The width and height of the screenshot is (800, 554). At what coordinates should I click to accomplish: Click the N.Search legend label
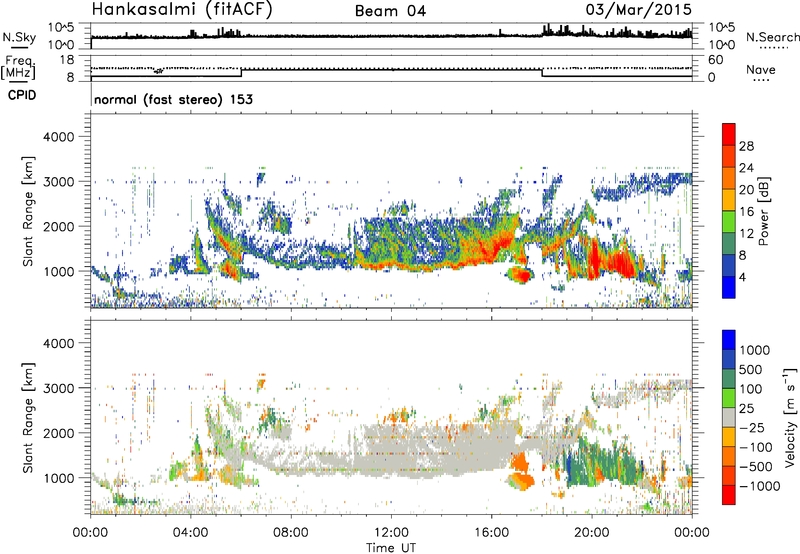pyautogui.click(x=772, y=37)
